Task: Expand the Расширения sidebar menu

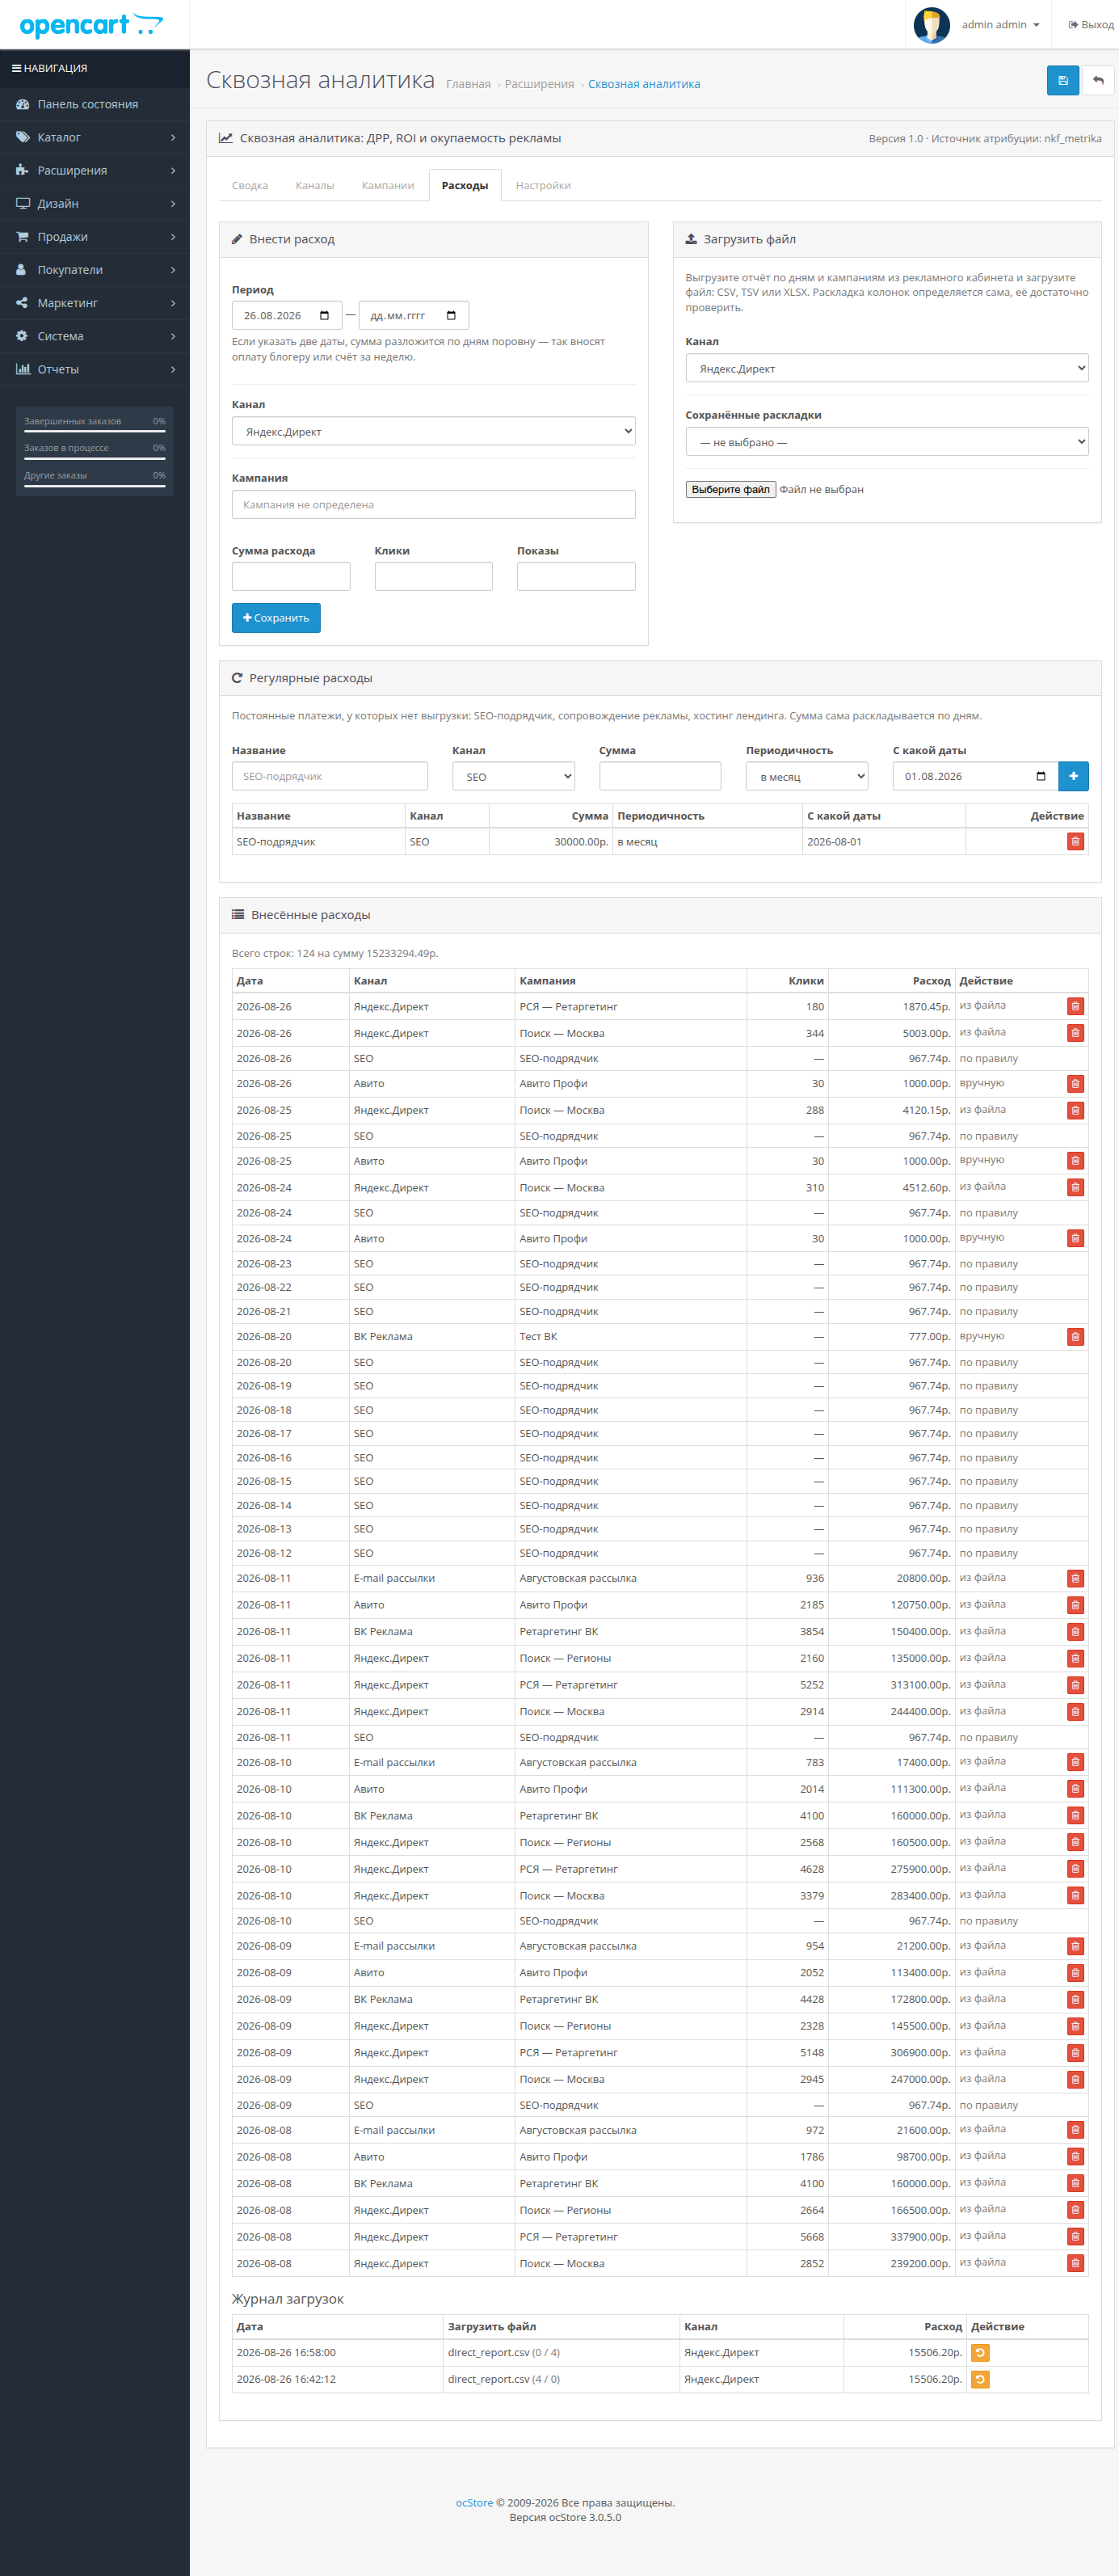Action: (95, 170)
